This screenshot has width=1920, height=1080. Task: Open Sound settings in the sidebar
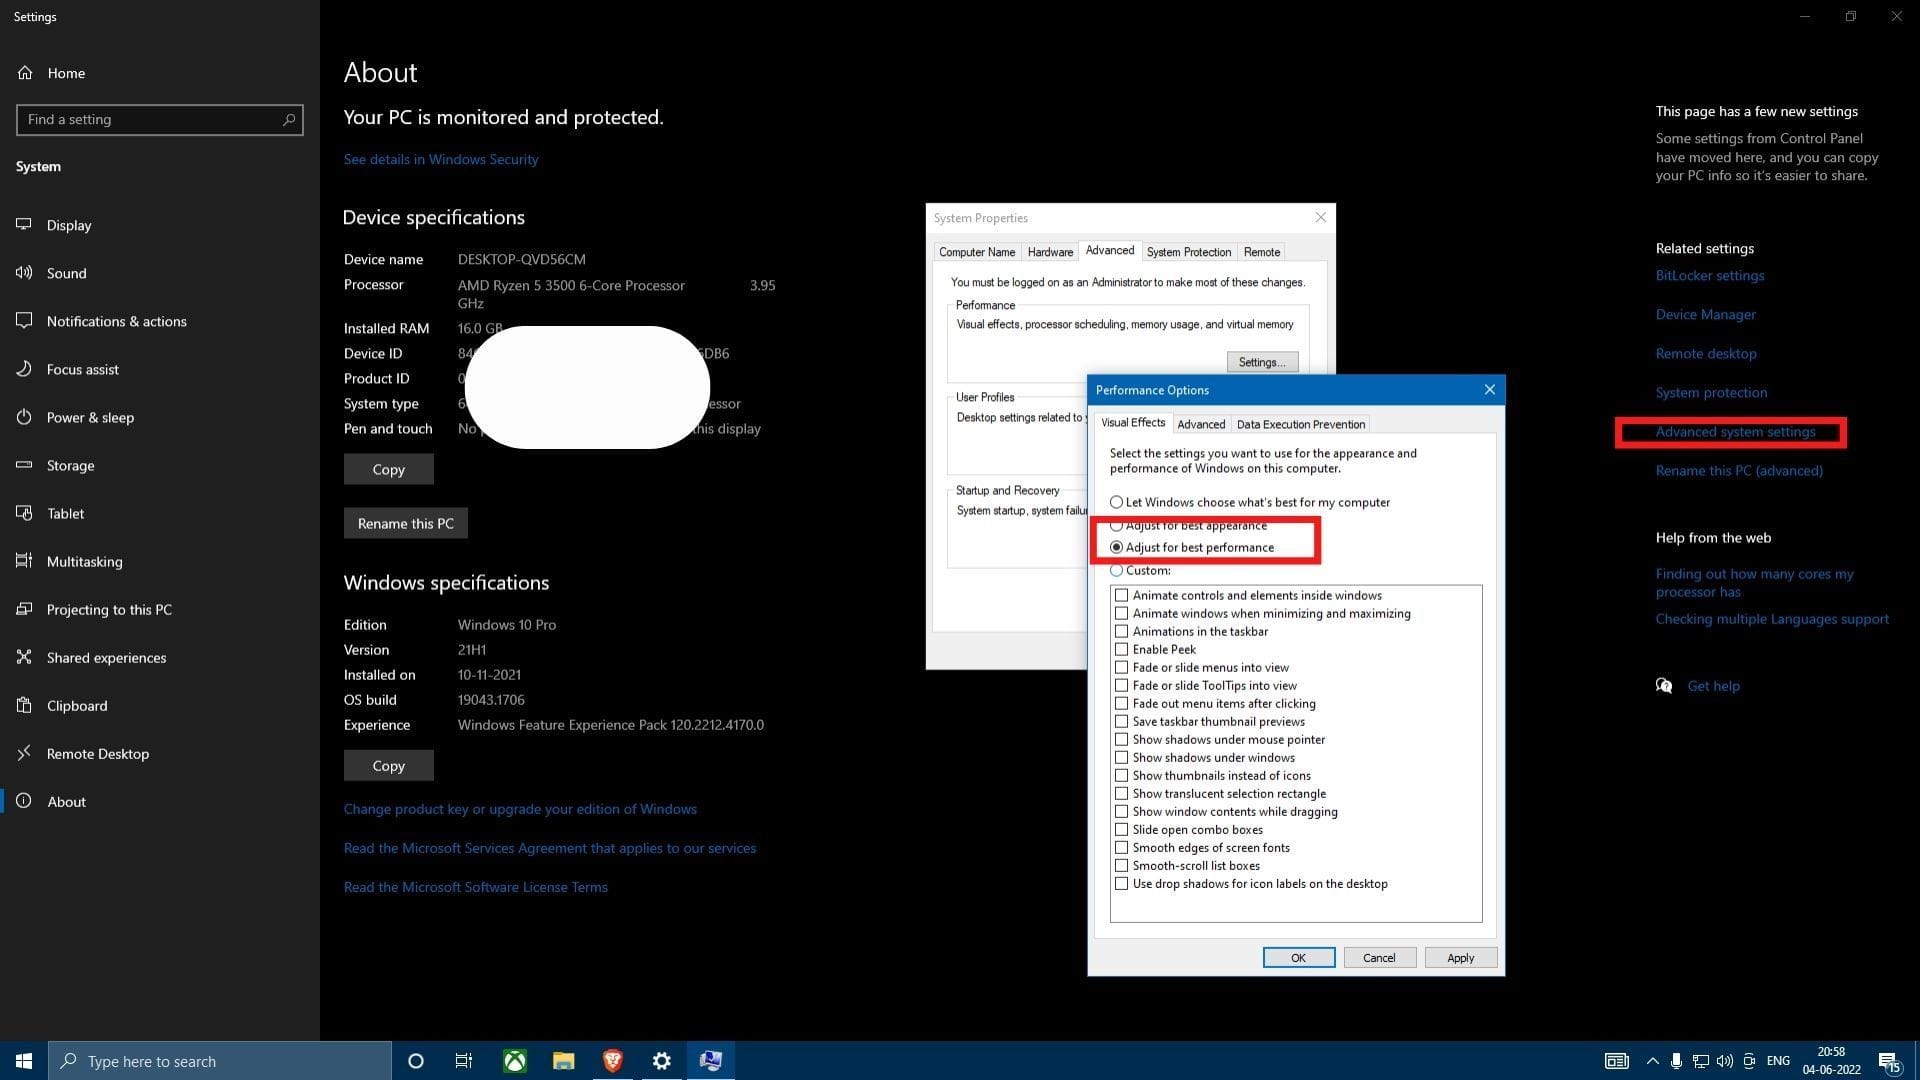pyautogui.click(x=66, y=273)
